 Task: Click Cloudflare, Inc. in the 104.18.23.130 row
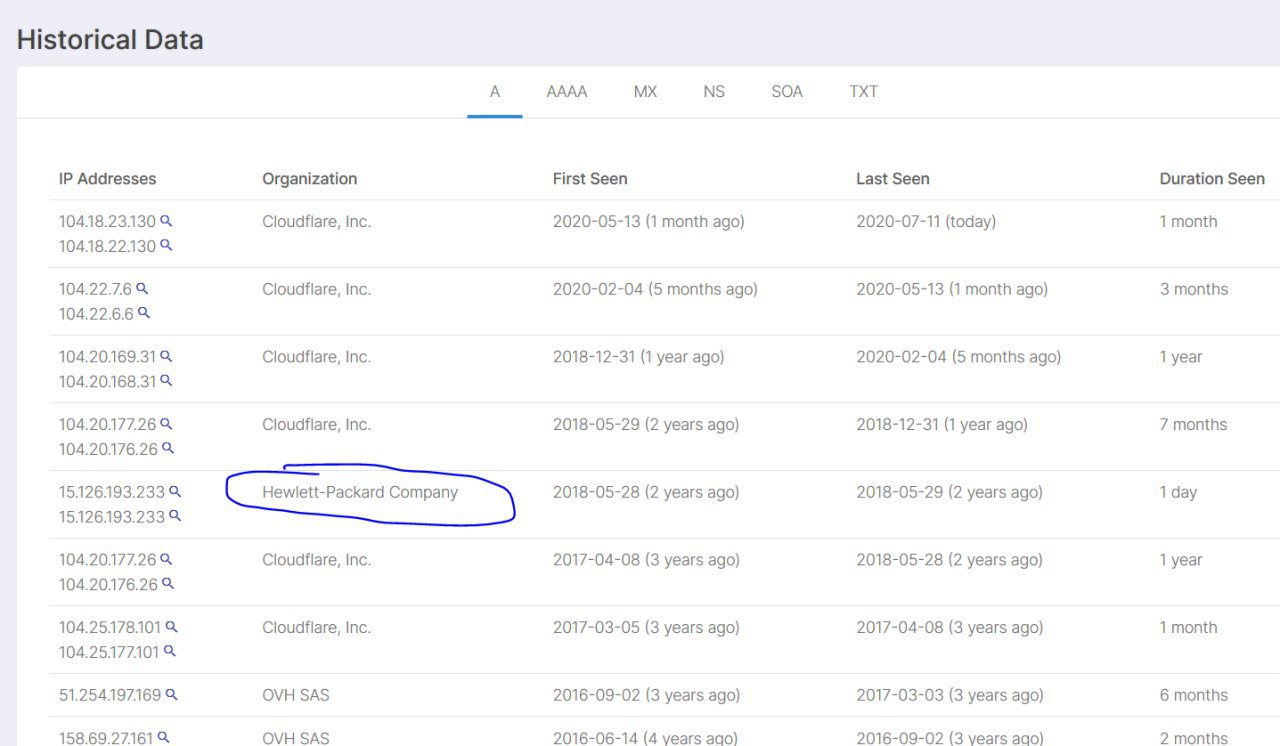[x=317, y=222]
